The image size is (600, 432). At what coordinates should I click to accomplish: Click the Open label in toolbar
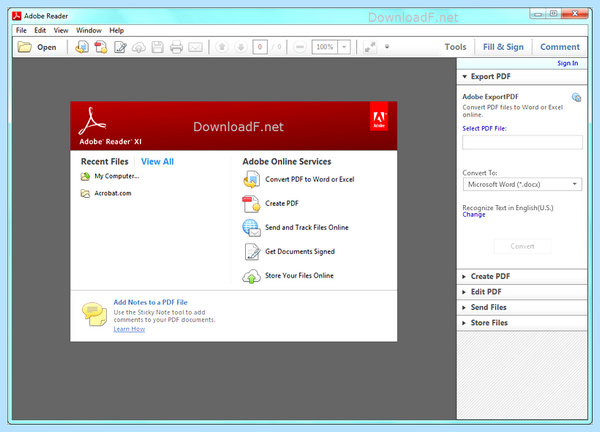[x=47, y=47]
